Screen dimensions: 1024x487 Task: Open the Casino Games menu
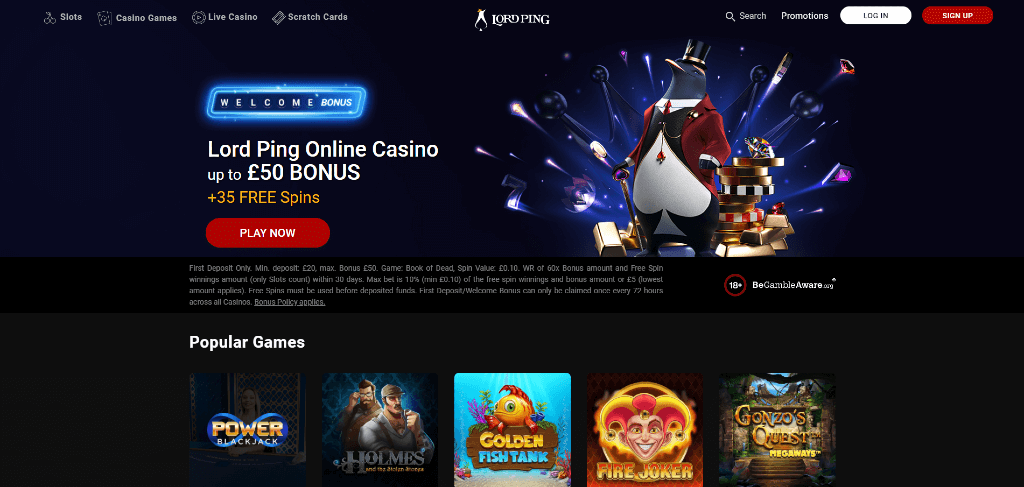tap(146, 18)
